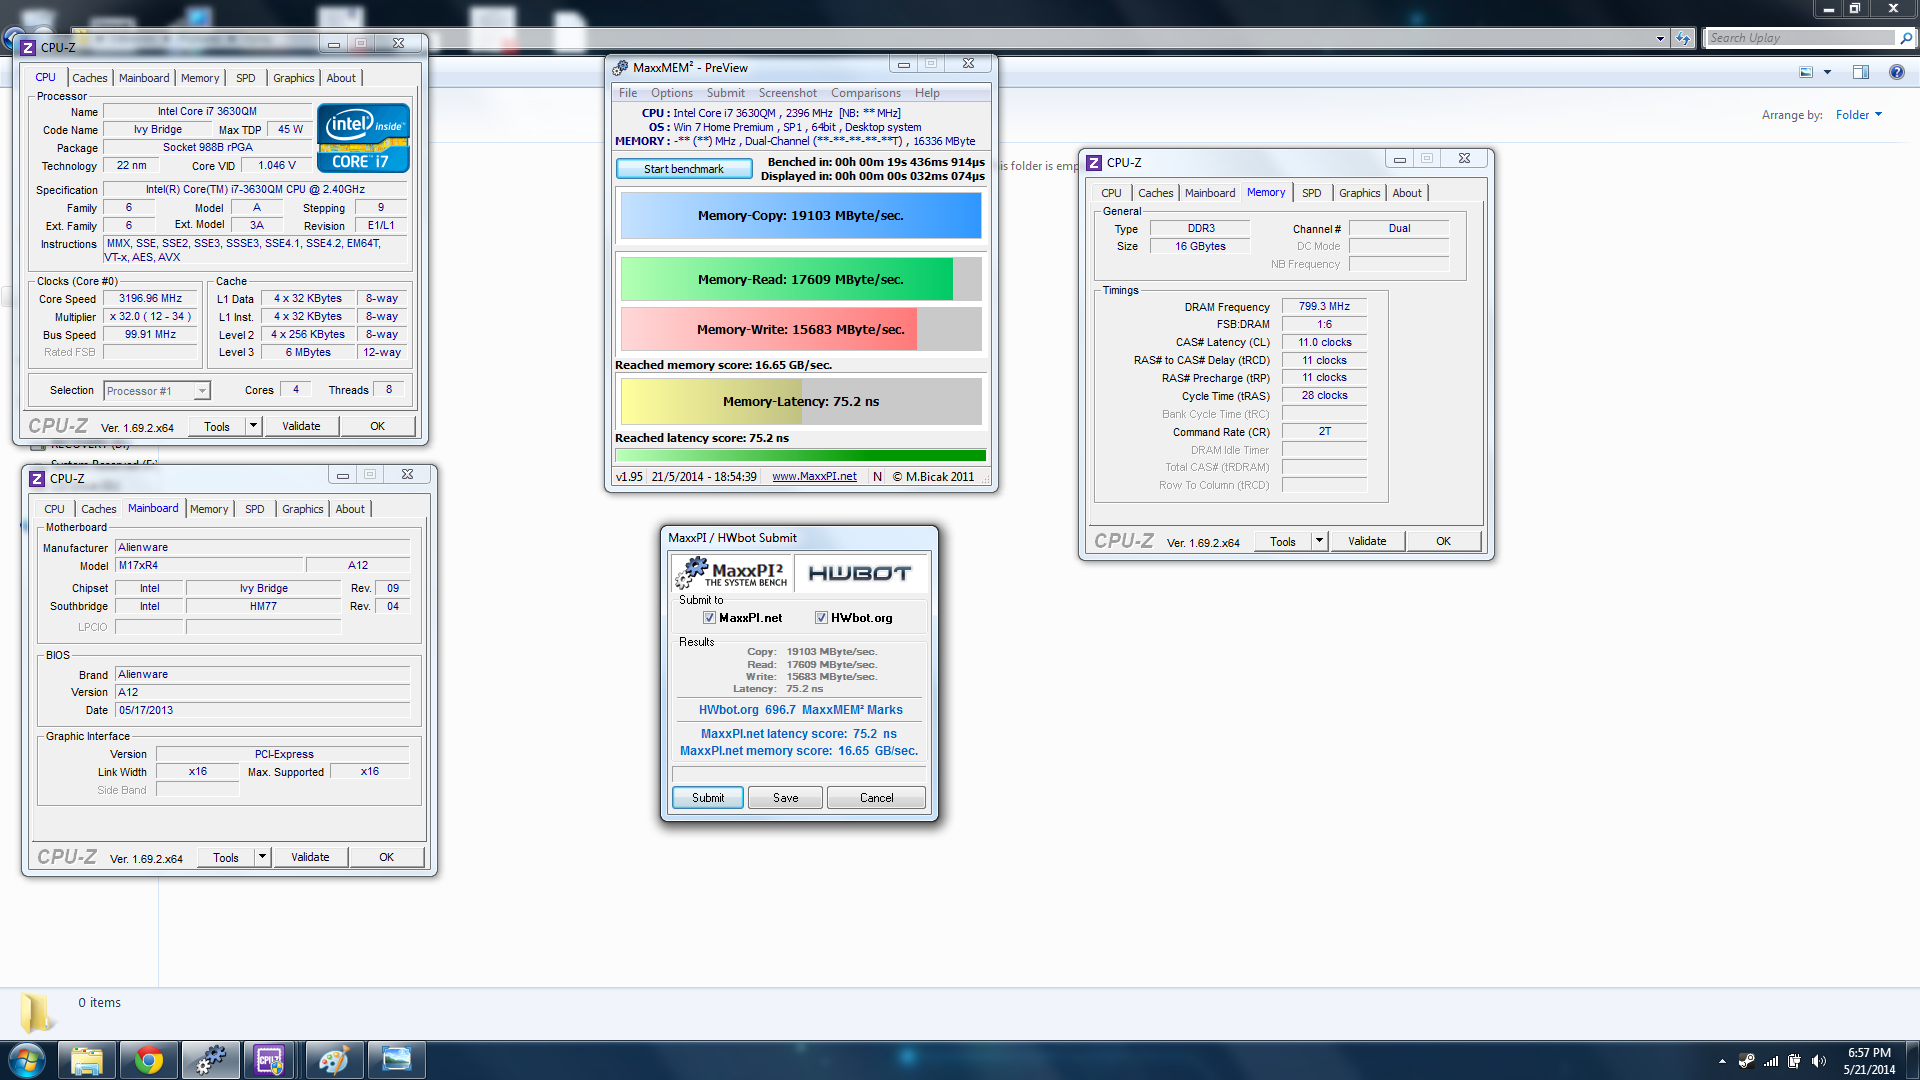
Task: Click Tools button in CPU window
Action: (217, 426)
